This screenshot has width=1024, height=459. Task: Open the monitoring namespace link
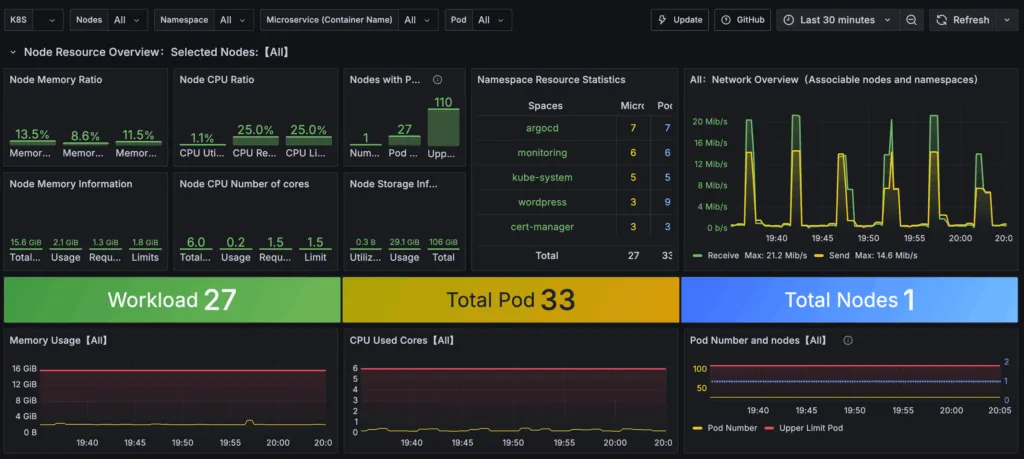tap(542, 153)
